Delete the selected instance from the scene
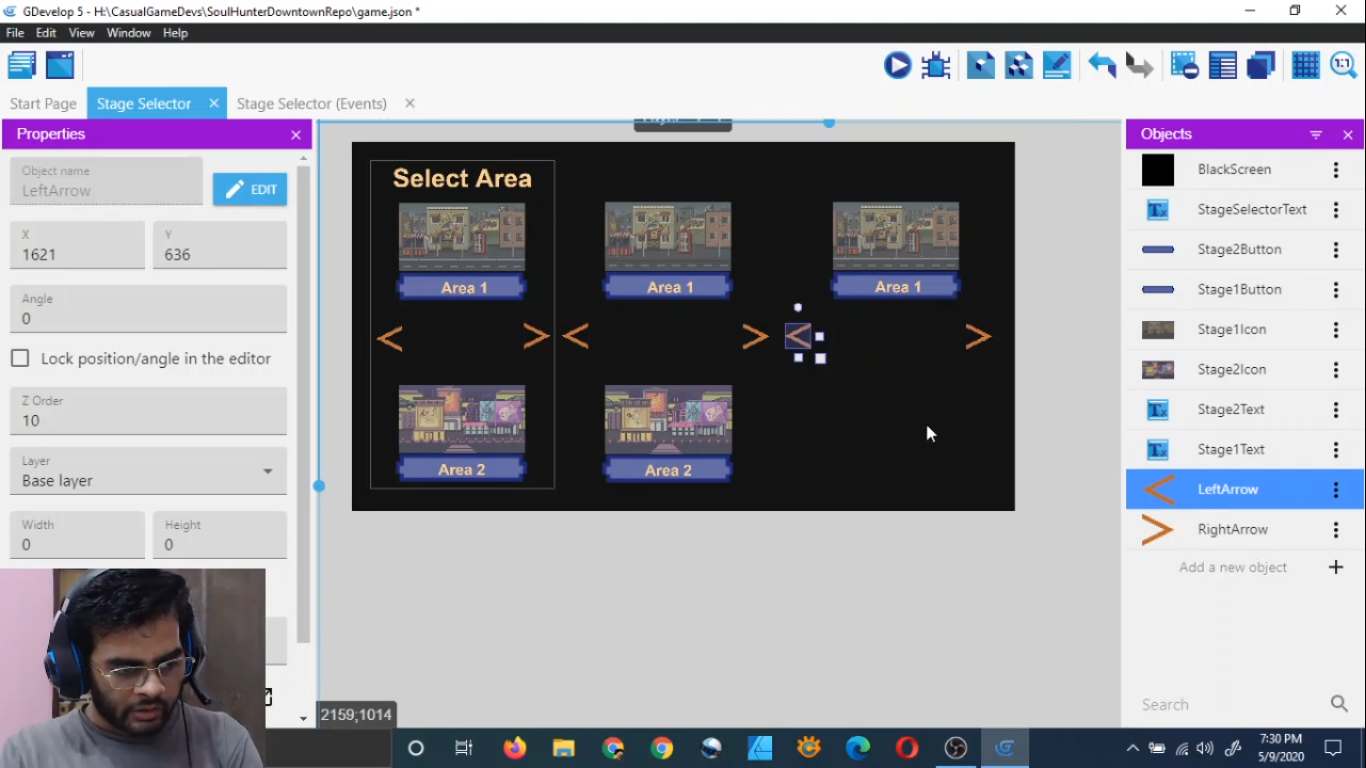 [1185, 66]
